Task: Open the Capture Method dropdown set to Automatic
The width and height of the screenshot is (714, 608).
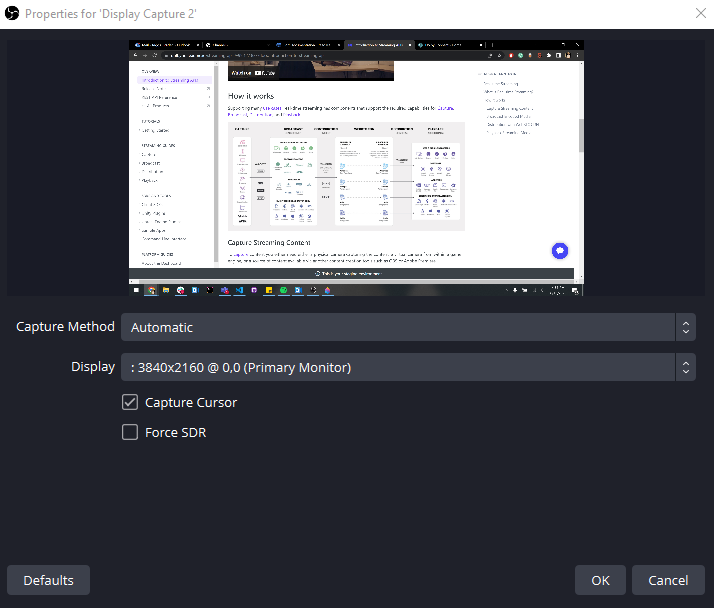Action: coord(400,327)
